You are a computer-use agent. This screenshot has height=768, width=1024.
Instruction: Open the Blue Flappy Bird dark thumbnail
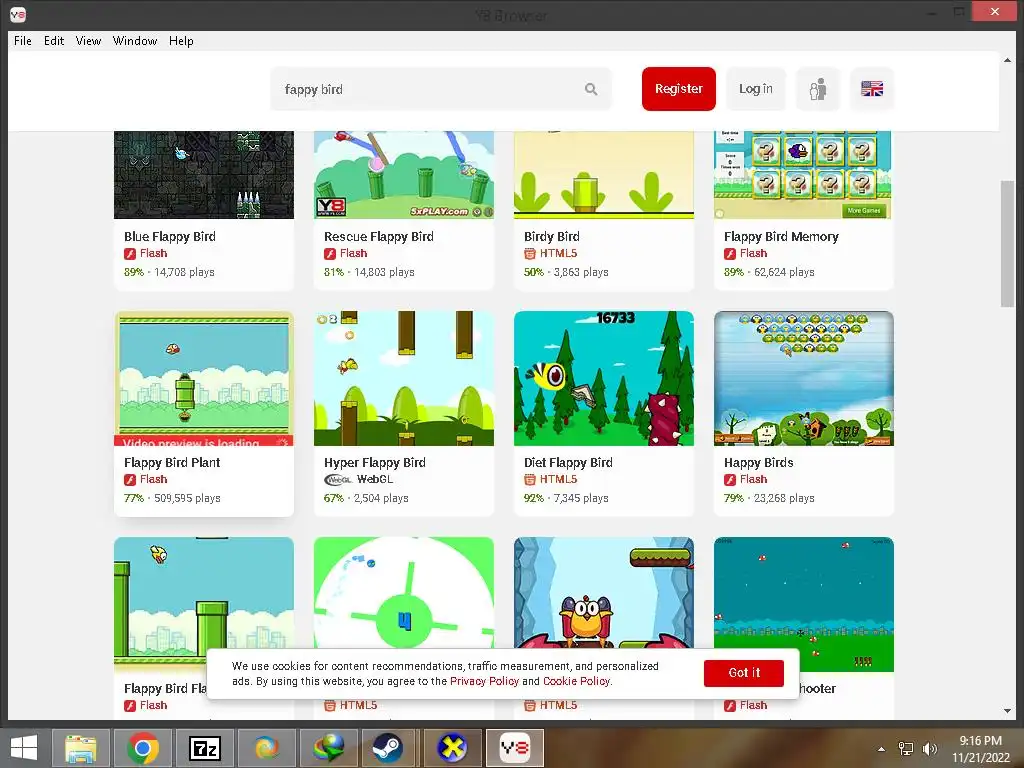pos(204,175)
